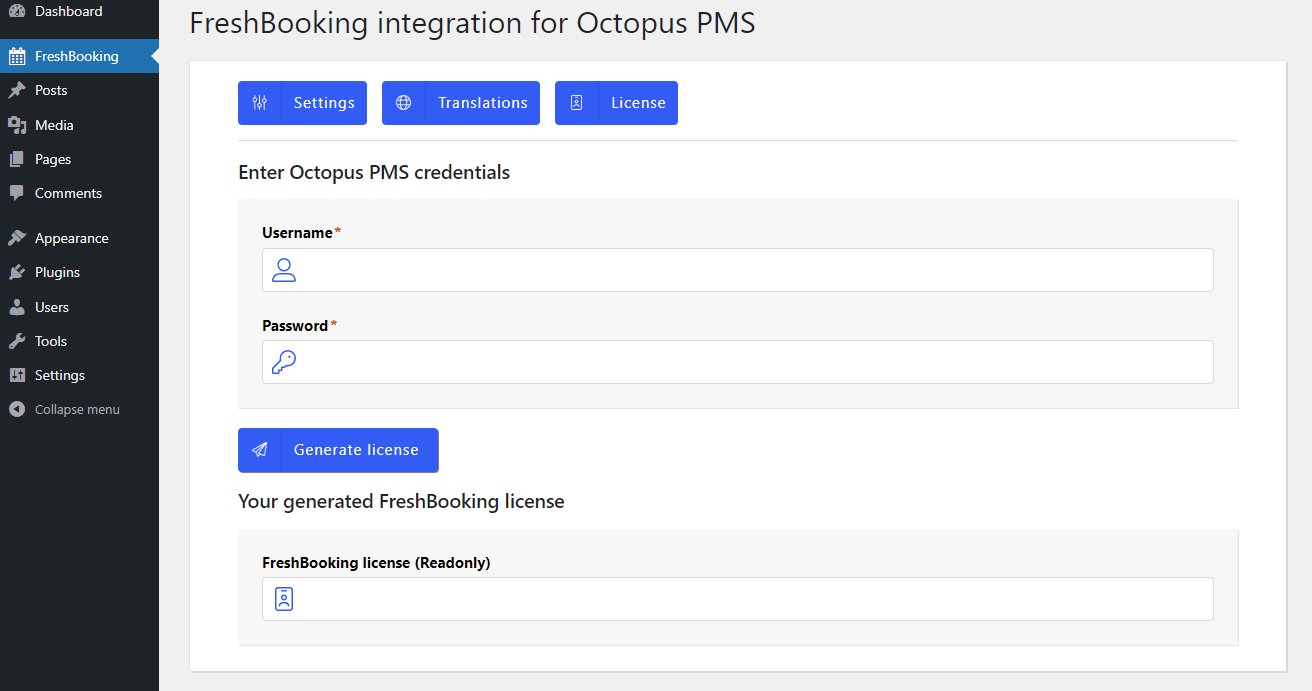
Task: Click the key icon inside Password field
Action: pyautogui.click(x=284, y=362)
